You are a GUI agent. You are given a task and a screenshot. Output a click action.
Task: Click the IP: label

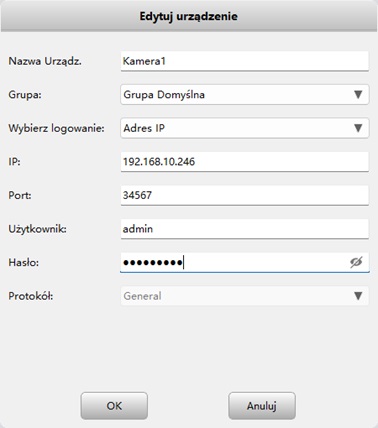tap(14, 162)
